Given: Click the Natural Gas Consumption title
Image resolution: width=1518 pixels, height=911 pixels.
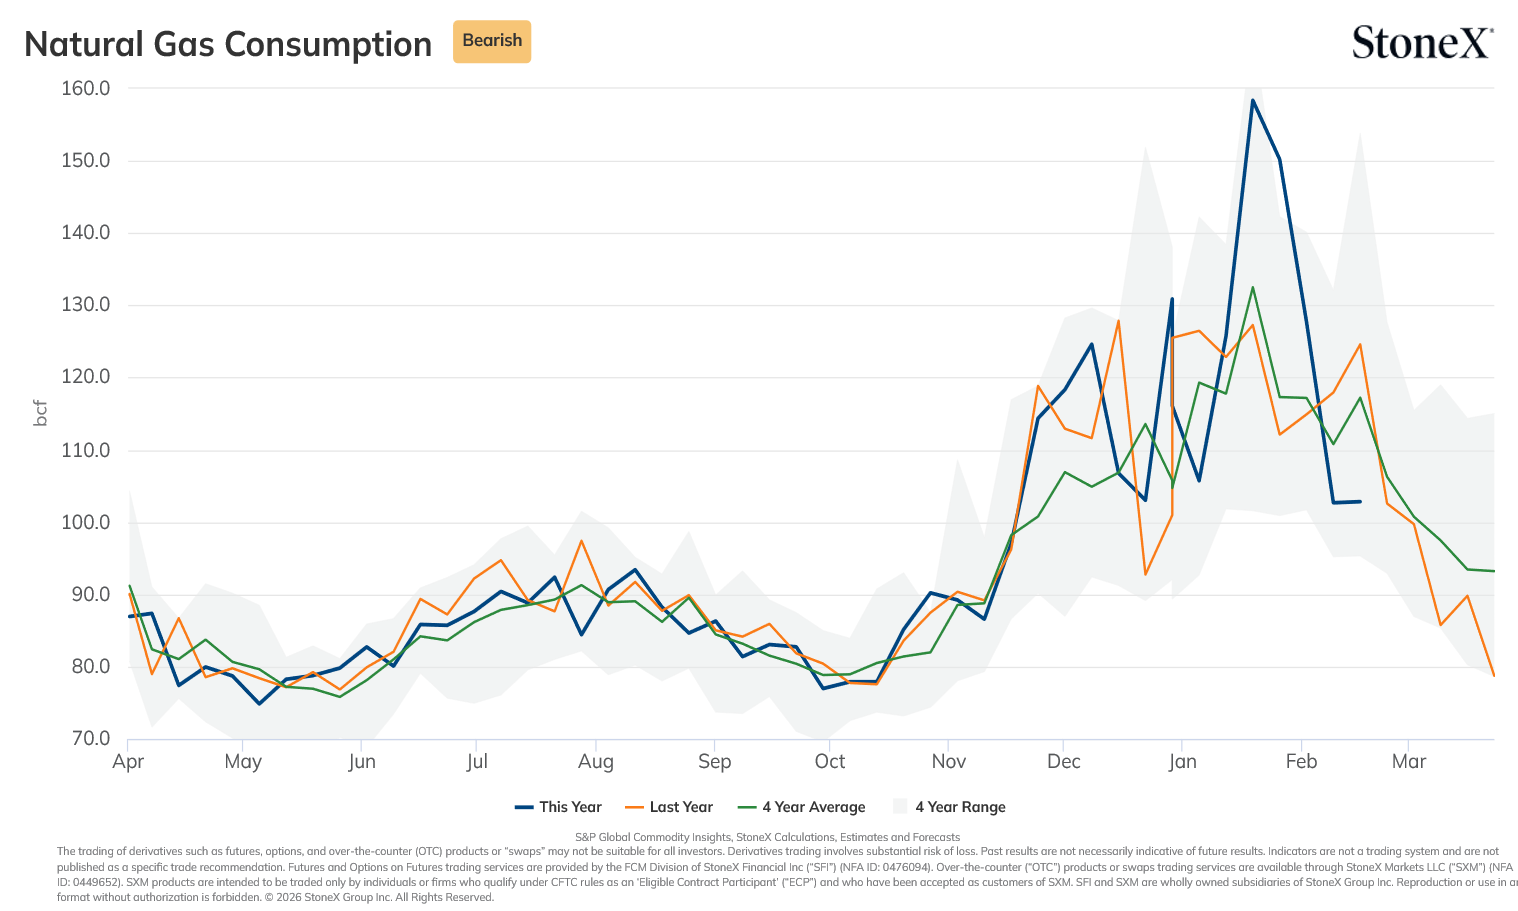Looking at the screenshot, I should click(228, 44).
